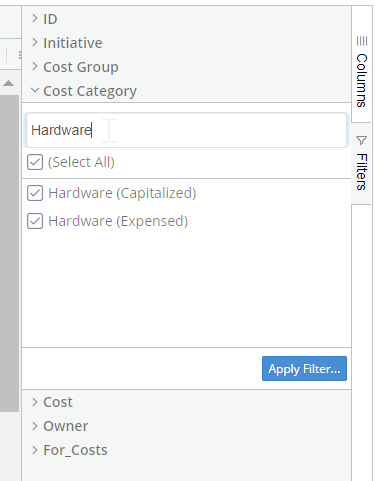The image size is (375, 481).
Task: Click the Cost Category label text
Action: 90,91
